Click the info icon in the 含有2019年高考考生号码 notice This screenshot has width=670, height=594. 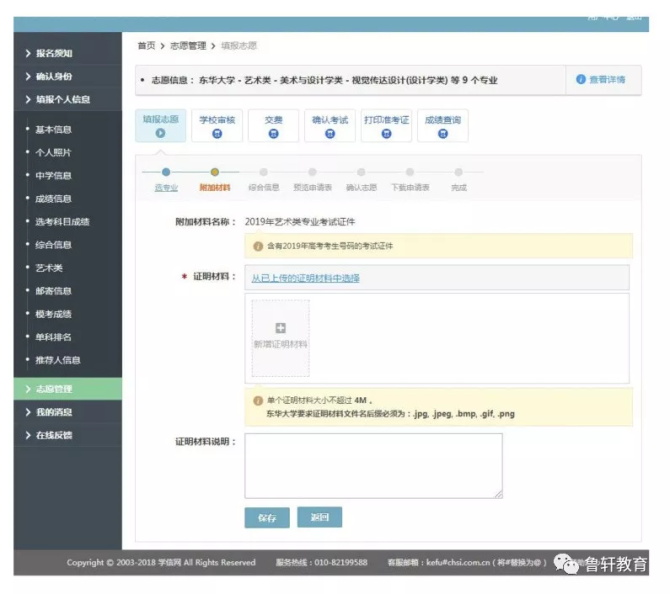[258, 246]
